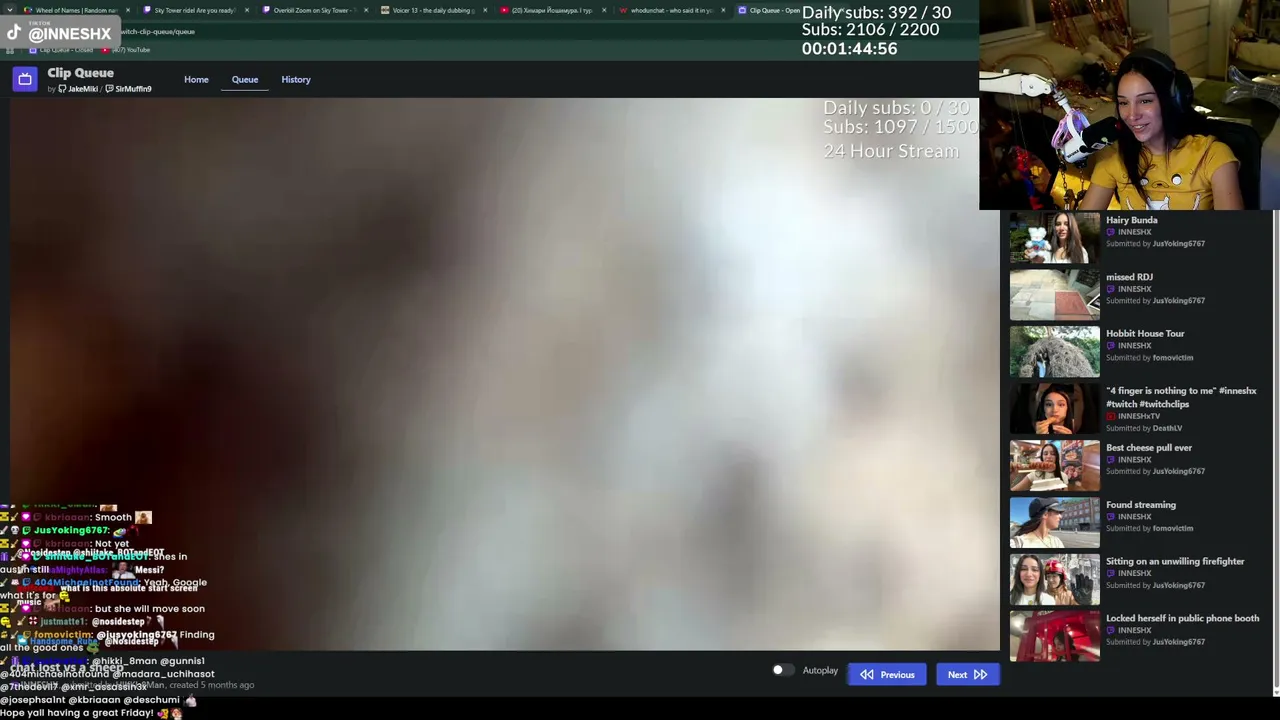Click the Previous button's rewind arrow icon
The width and height of the screenshot is (1280, 720).
tap(867, 675)
